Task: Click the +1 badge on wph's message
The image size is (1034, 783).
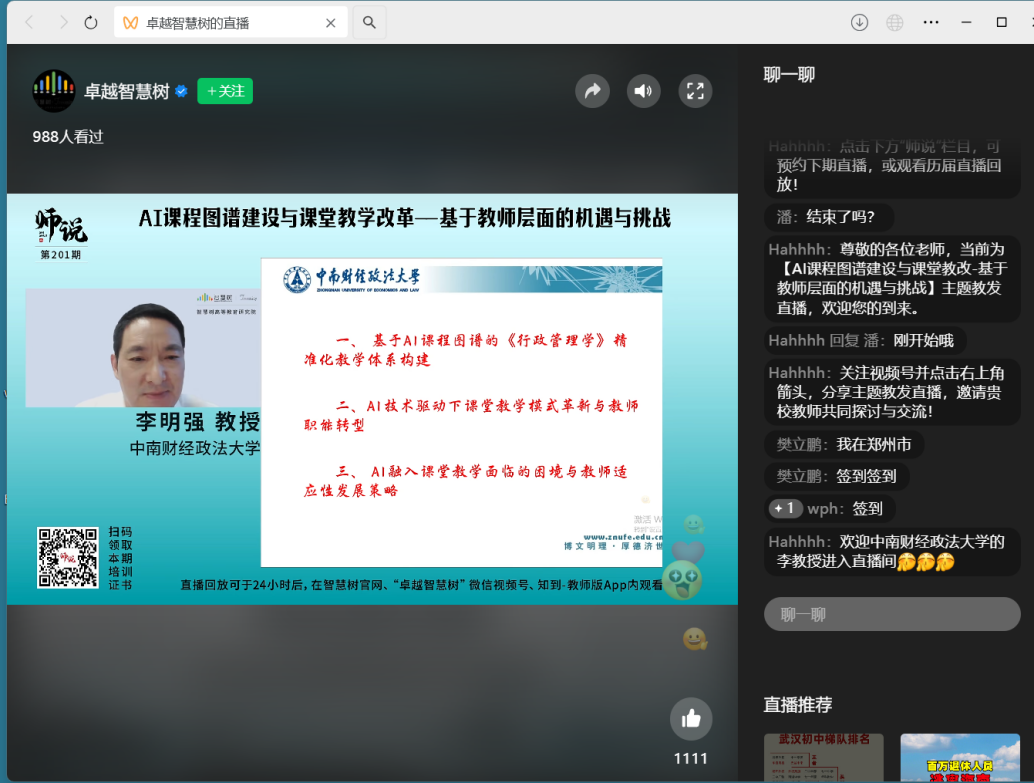Action: pos(785,508)
